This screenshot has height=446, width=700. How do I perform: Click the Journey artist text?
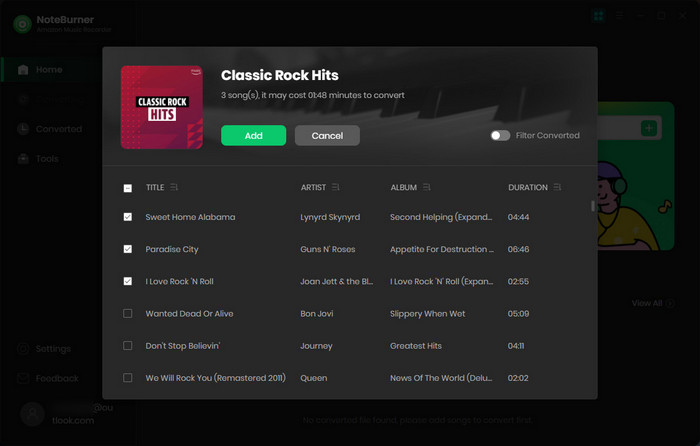[x=316, y=346]
